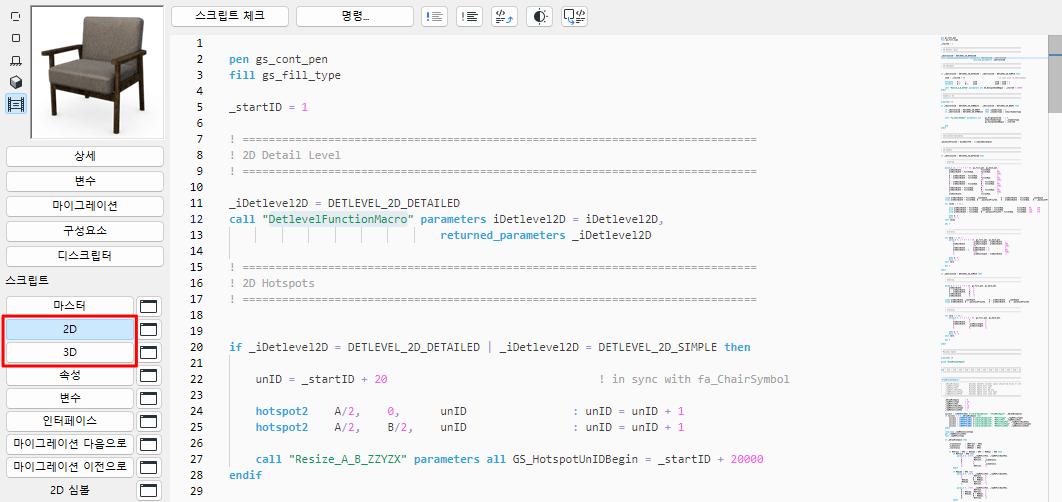1062x502 pixels.
Task: Click "returned_parameters" keyword on line 13
Action: click(x=503, y=235)
